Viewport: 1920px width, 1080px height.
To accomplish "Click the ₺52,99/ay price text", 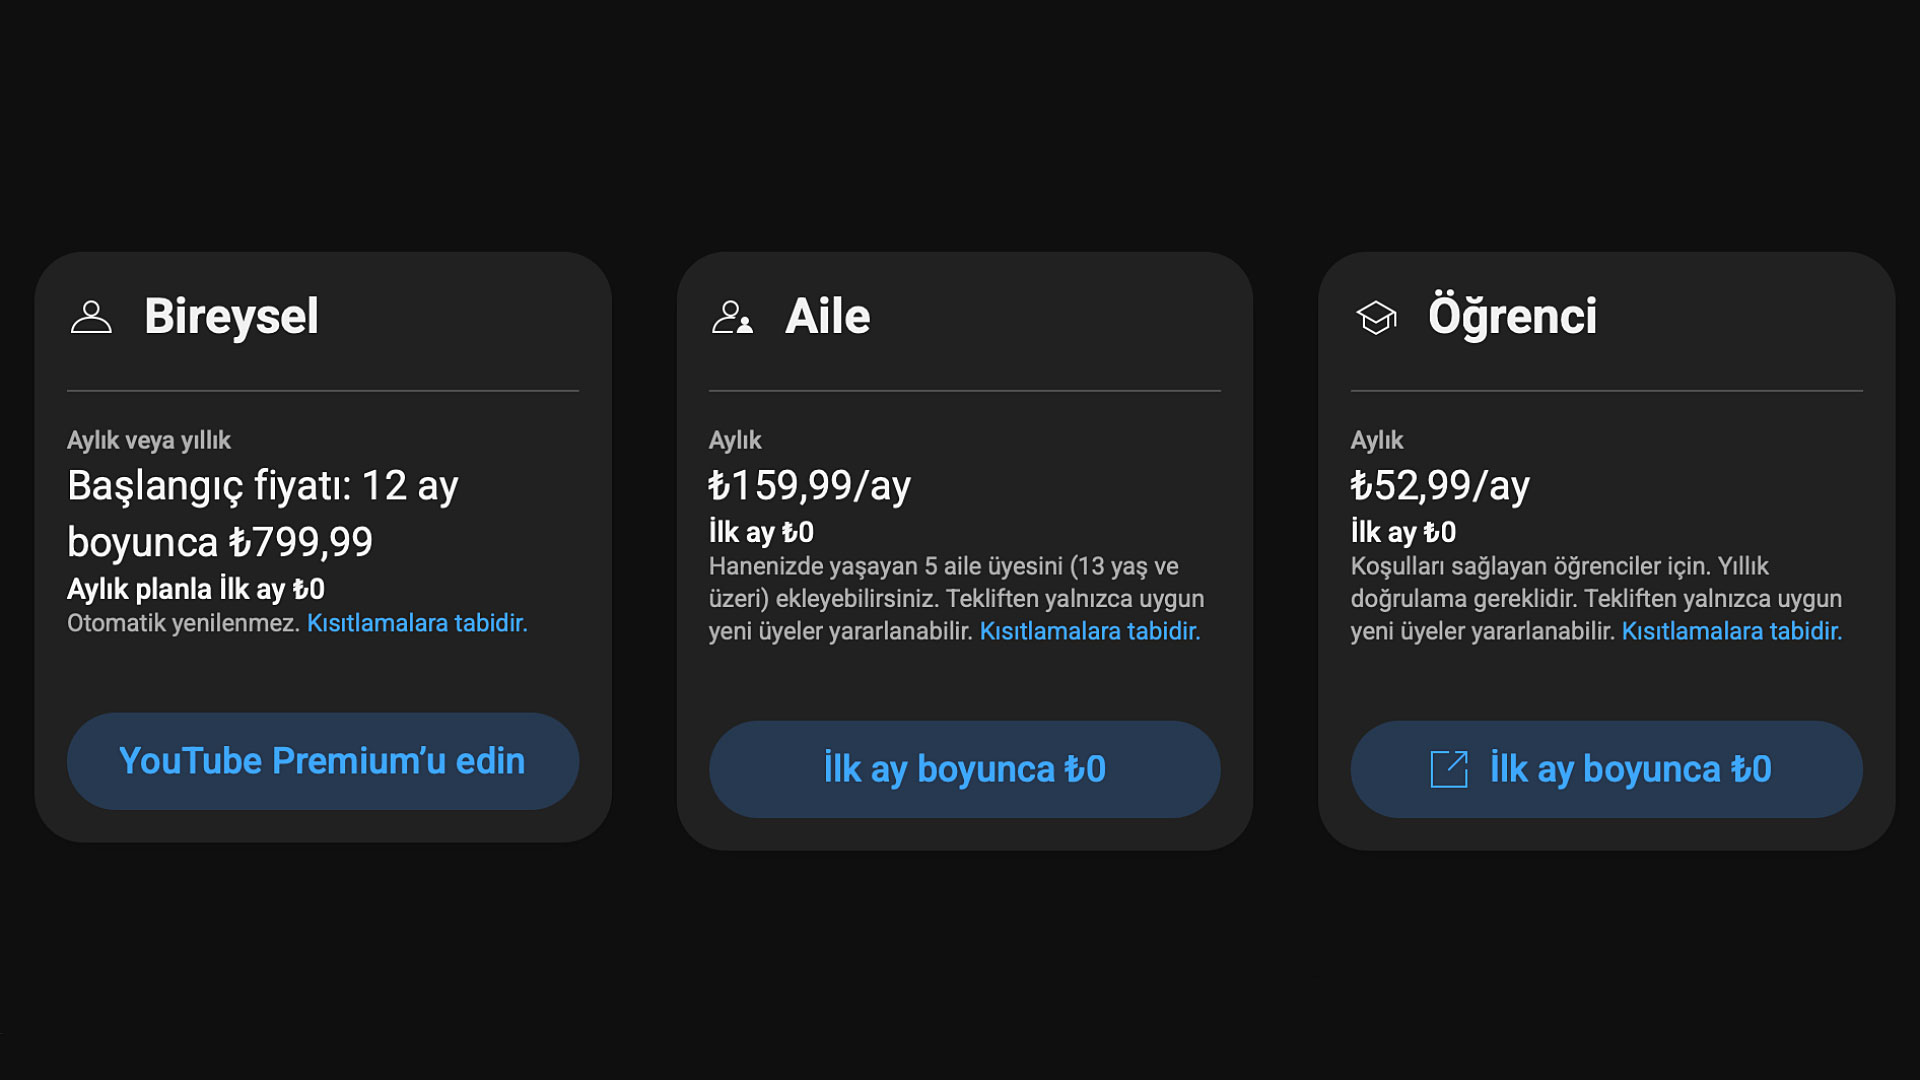I will point(1440,486).
